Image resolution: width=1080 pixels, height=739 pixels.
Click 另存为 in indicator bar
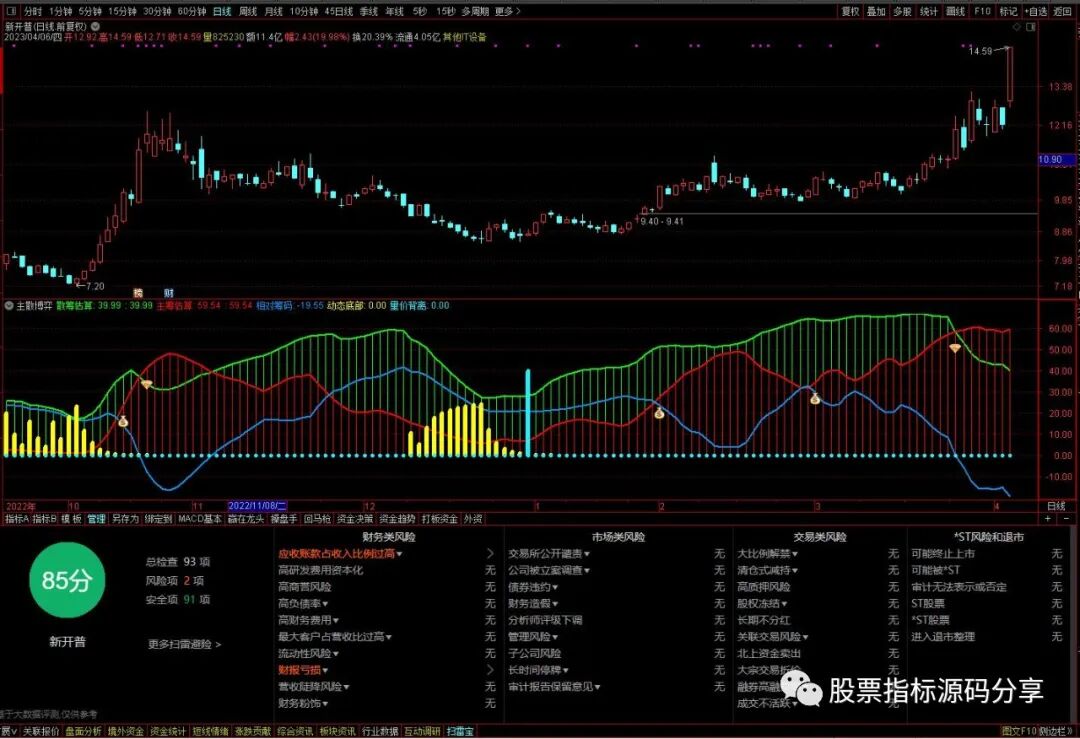click(125, 519)
